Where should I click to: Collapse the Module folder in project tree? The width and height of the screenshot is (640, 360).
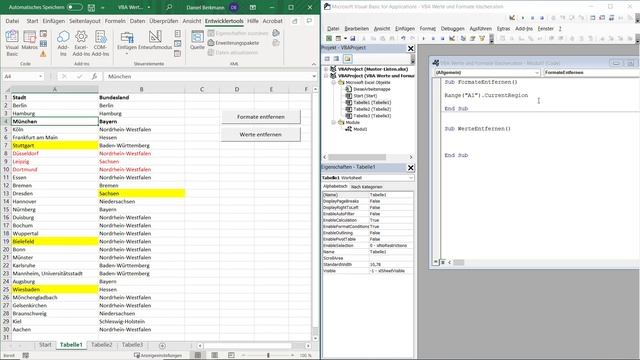333,122
